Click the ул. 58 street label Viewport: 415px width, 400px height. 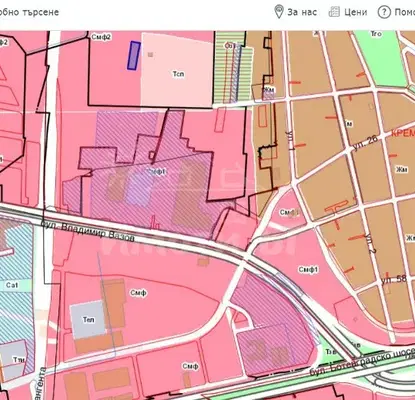click(x=394, y=279)
